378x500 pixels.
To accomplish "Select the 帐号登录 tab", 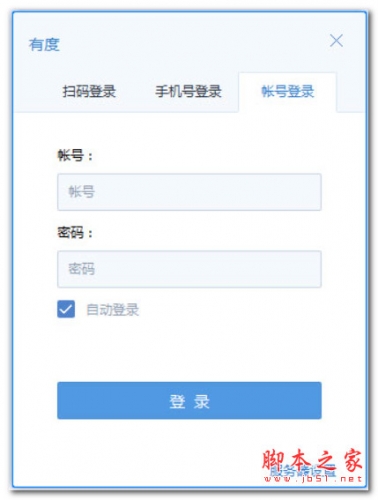I will [x=287, y=91].
